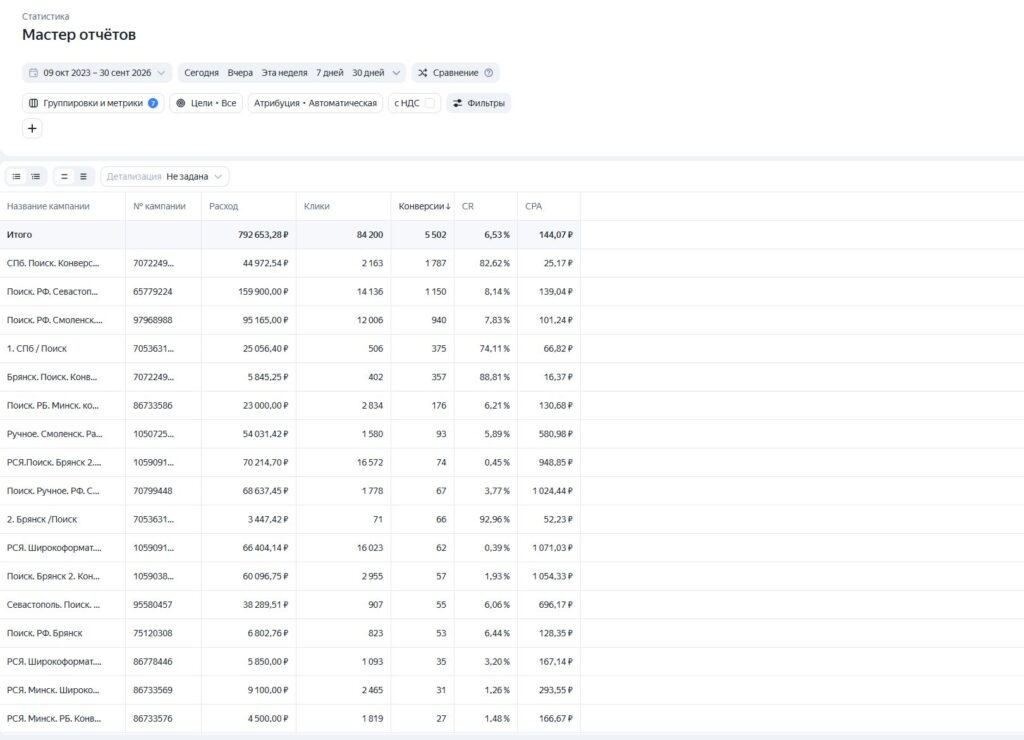This screenshot has width=1024, height=740.
Task: Click campaign name 2. Брянск /Поиск
Action: pyautogui.click(x=42, y=519)
